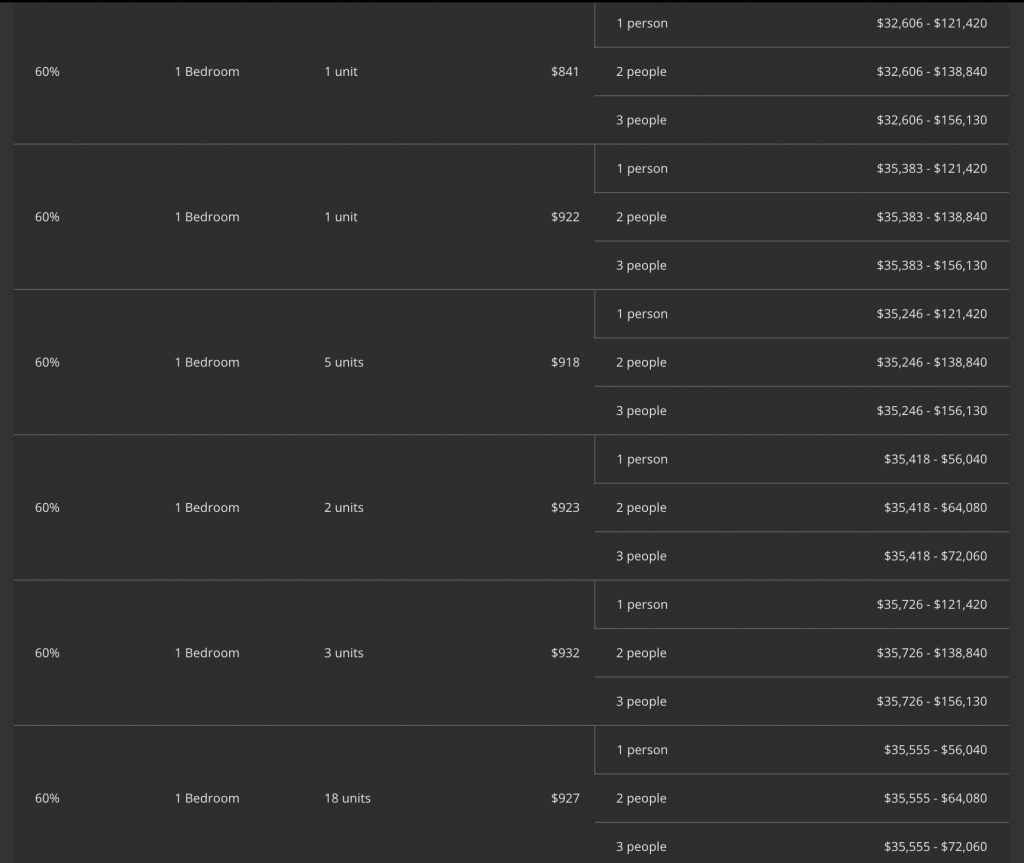Click the $918 rent value
1024x863 pixels.
(x=564, y=362)
